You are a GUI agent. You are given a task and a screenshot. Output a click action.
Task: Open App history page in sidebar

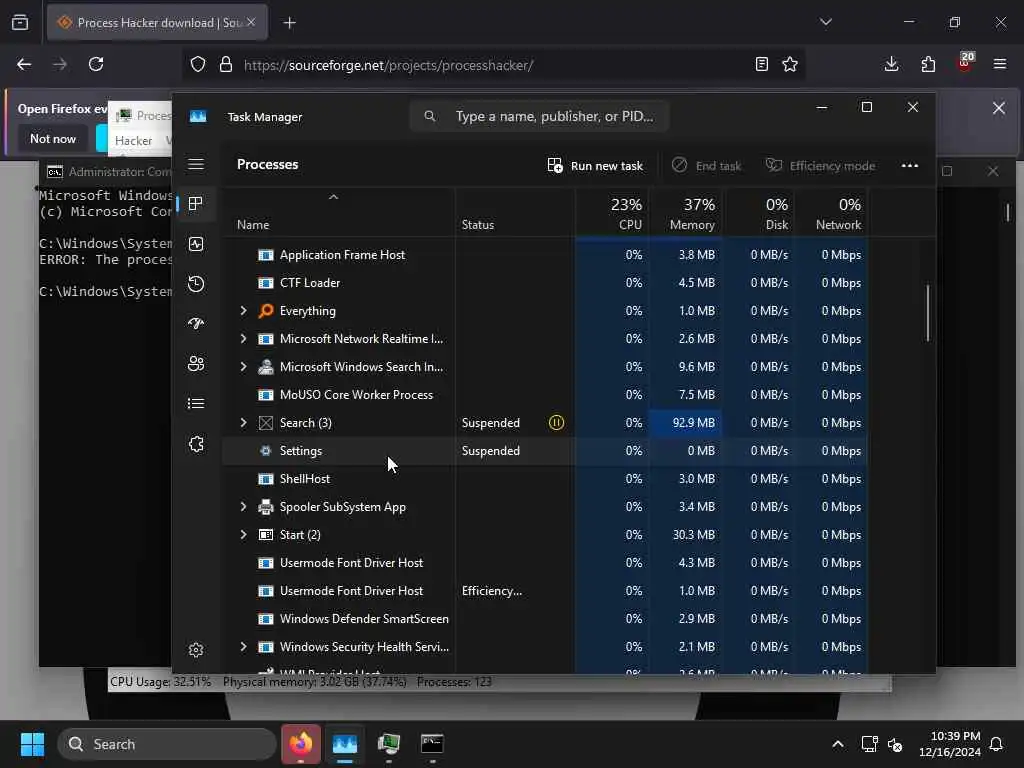(x=196, y=283)
